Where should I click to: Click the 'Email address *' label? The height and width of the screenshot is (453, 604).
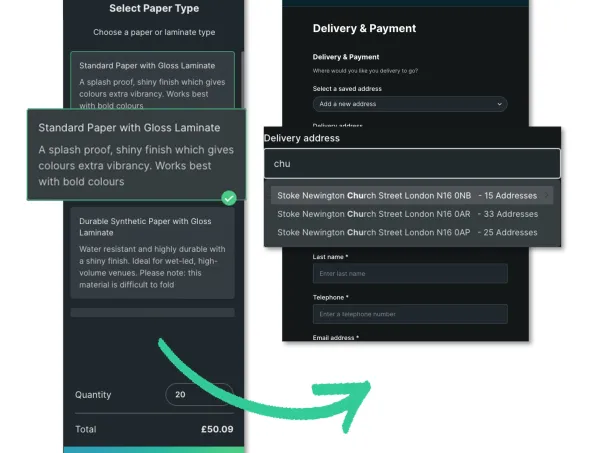336,338
